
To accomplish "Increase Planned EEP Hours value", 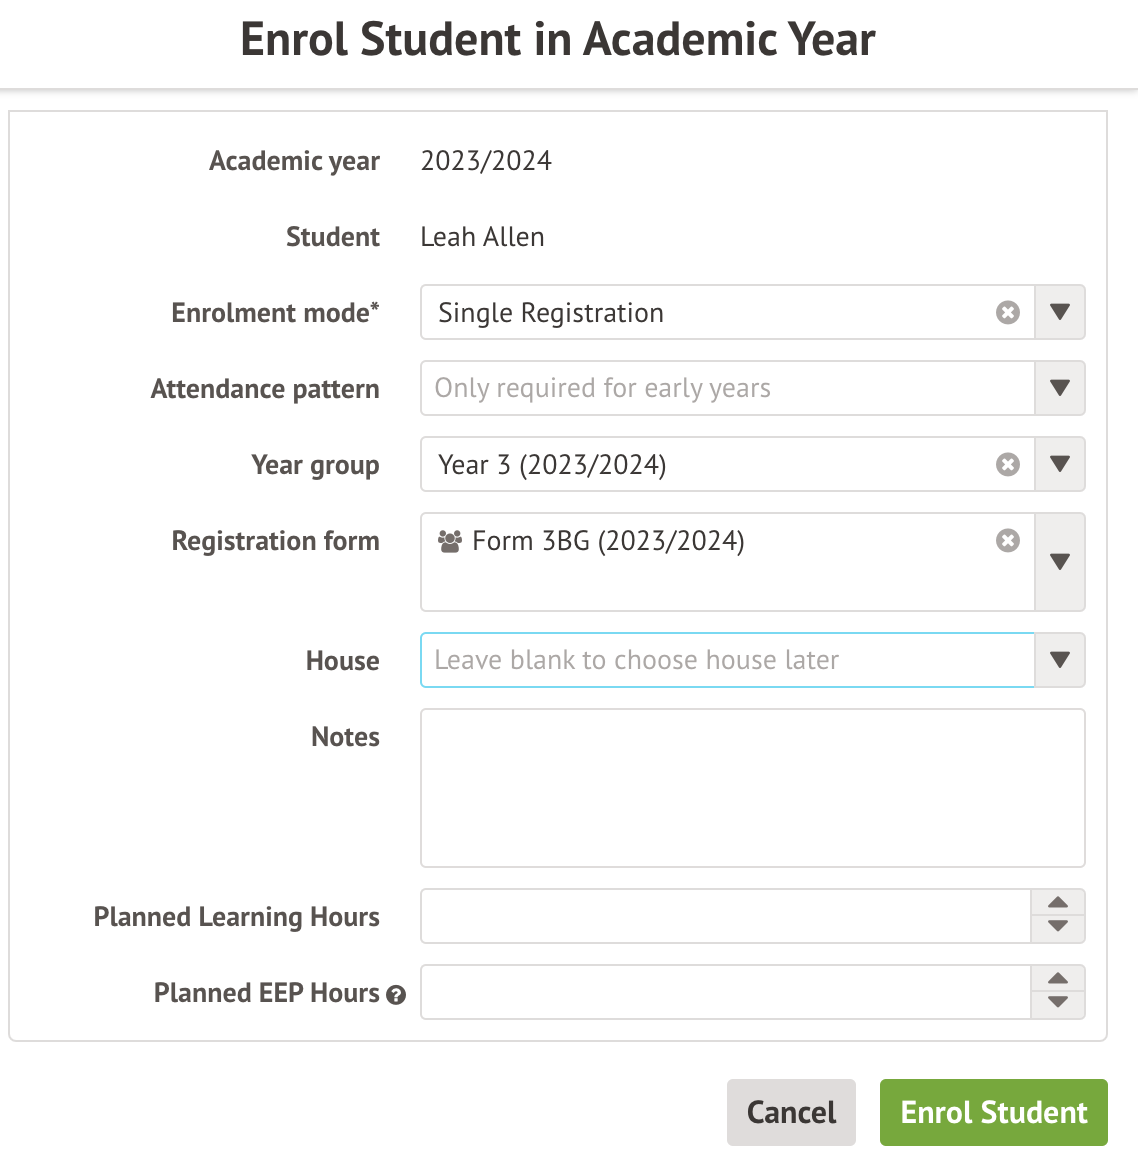I will coord(1058,979).
